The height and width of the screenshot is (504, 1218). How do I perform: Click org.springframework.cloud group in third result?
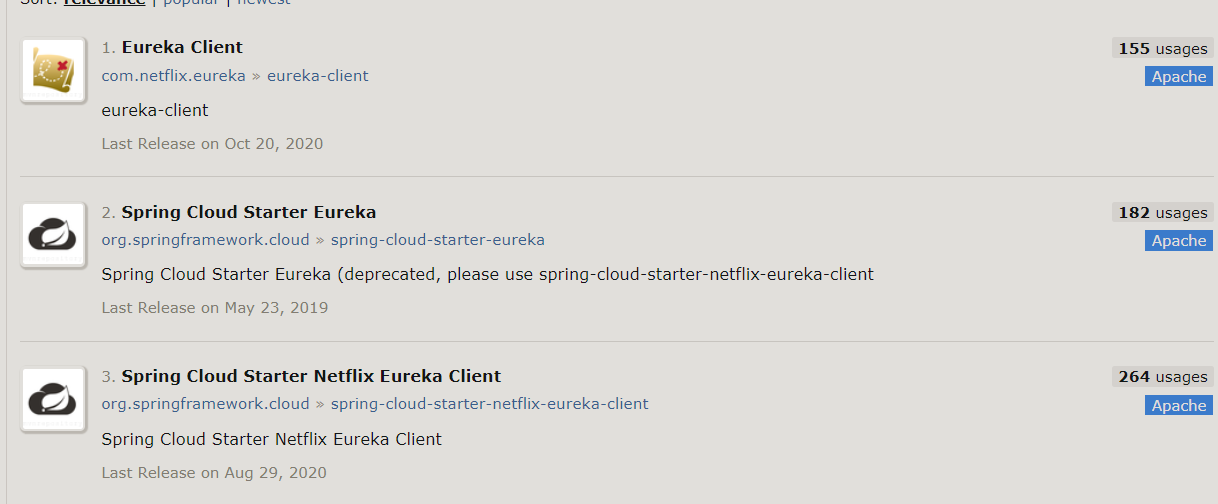point(205,404)
